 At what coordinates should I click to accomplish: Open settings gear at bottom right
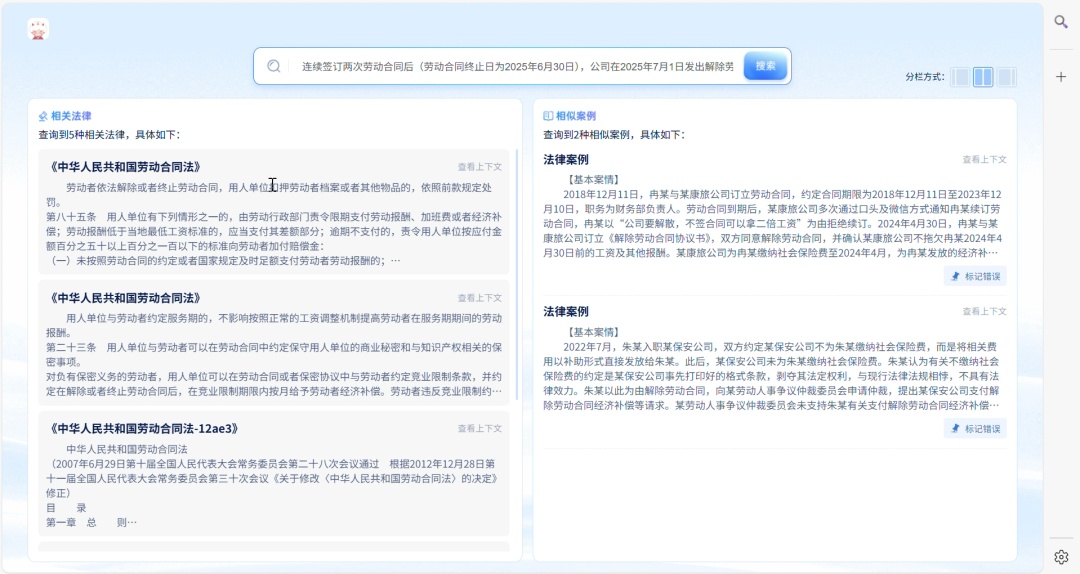pyautogui.click(x=1061, y=556)
